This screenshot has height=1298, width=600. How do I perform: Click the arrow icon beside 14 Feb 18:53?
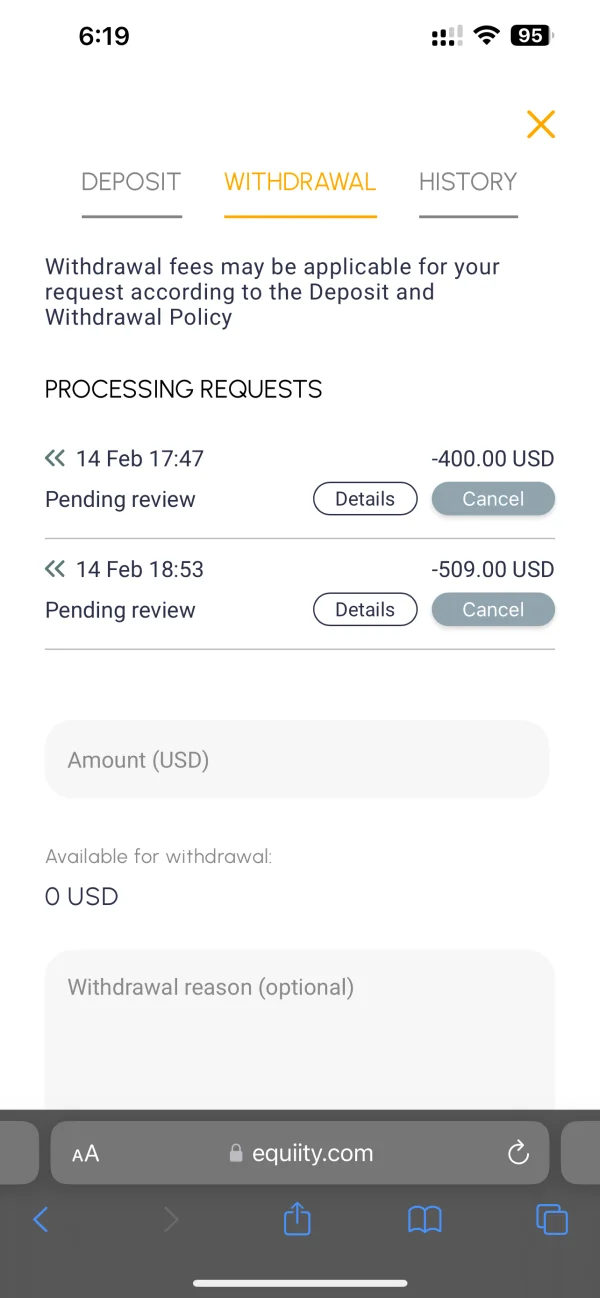click(x=55, y=570)
